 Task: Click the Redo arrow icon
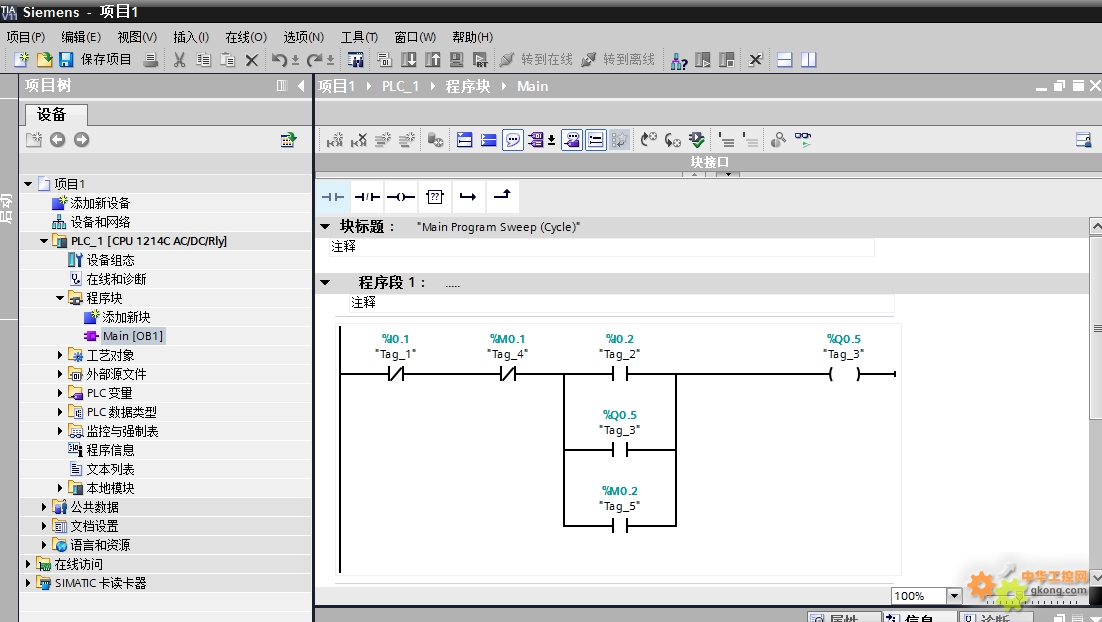(x=314, y=60)
